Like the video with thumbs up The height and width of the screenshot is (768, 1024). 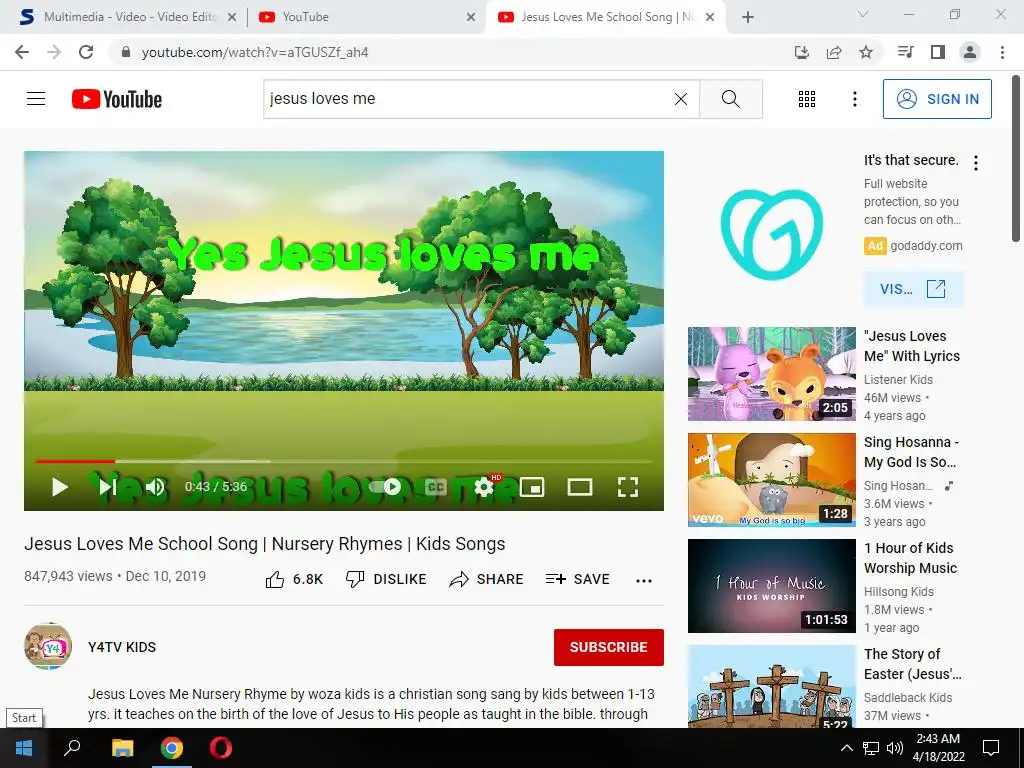click(294, 579)
